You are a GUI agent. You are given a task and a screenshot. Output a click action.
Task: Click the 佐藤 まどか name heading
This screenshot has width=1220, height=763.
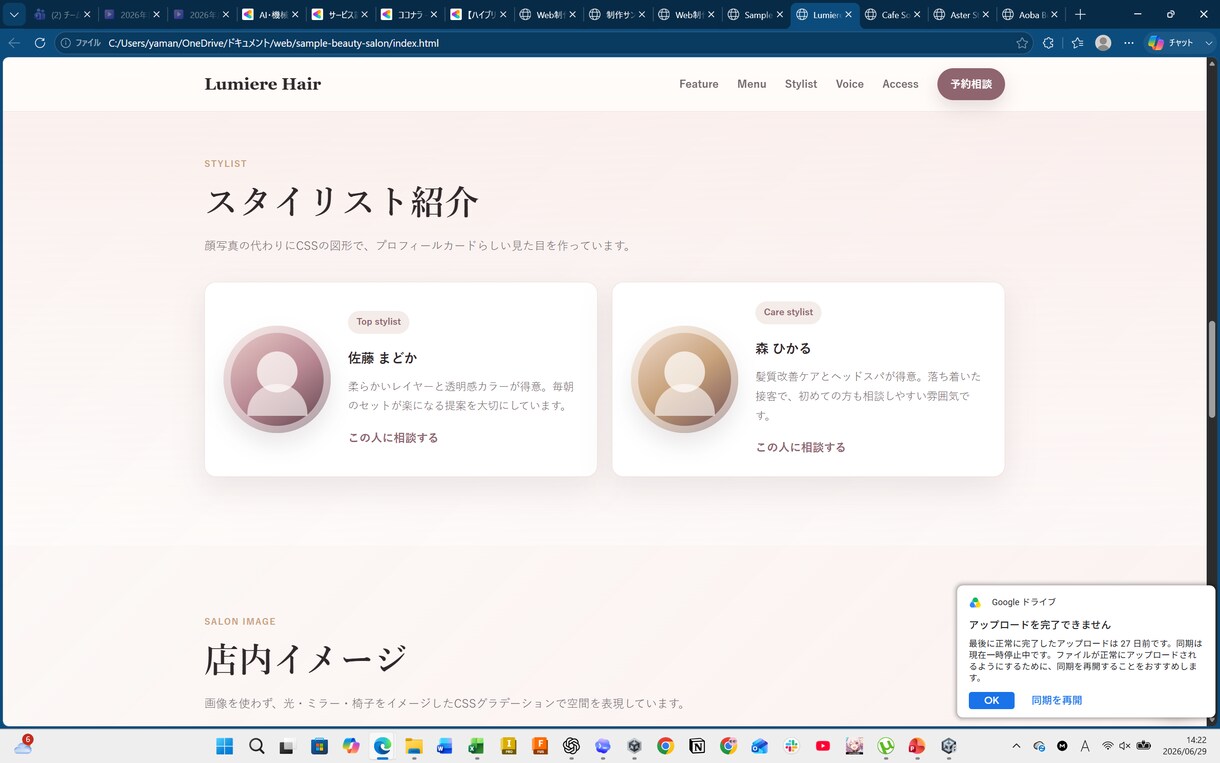click(x=382, y=358)
